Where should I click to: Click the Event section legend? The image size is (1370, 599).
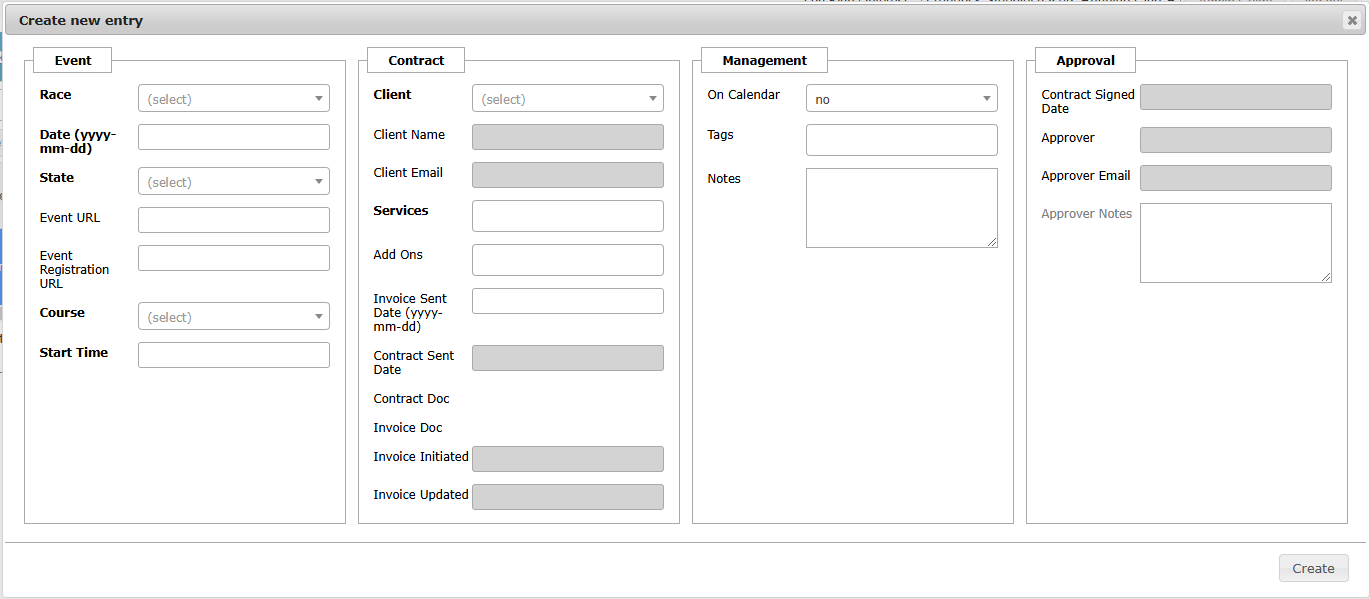pyautogui.click(x=73, y=60)
